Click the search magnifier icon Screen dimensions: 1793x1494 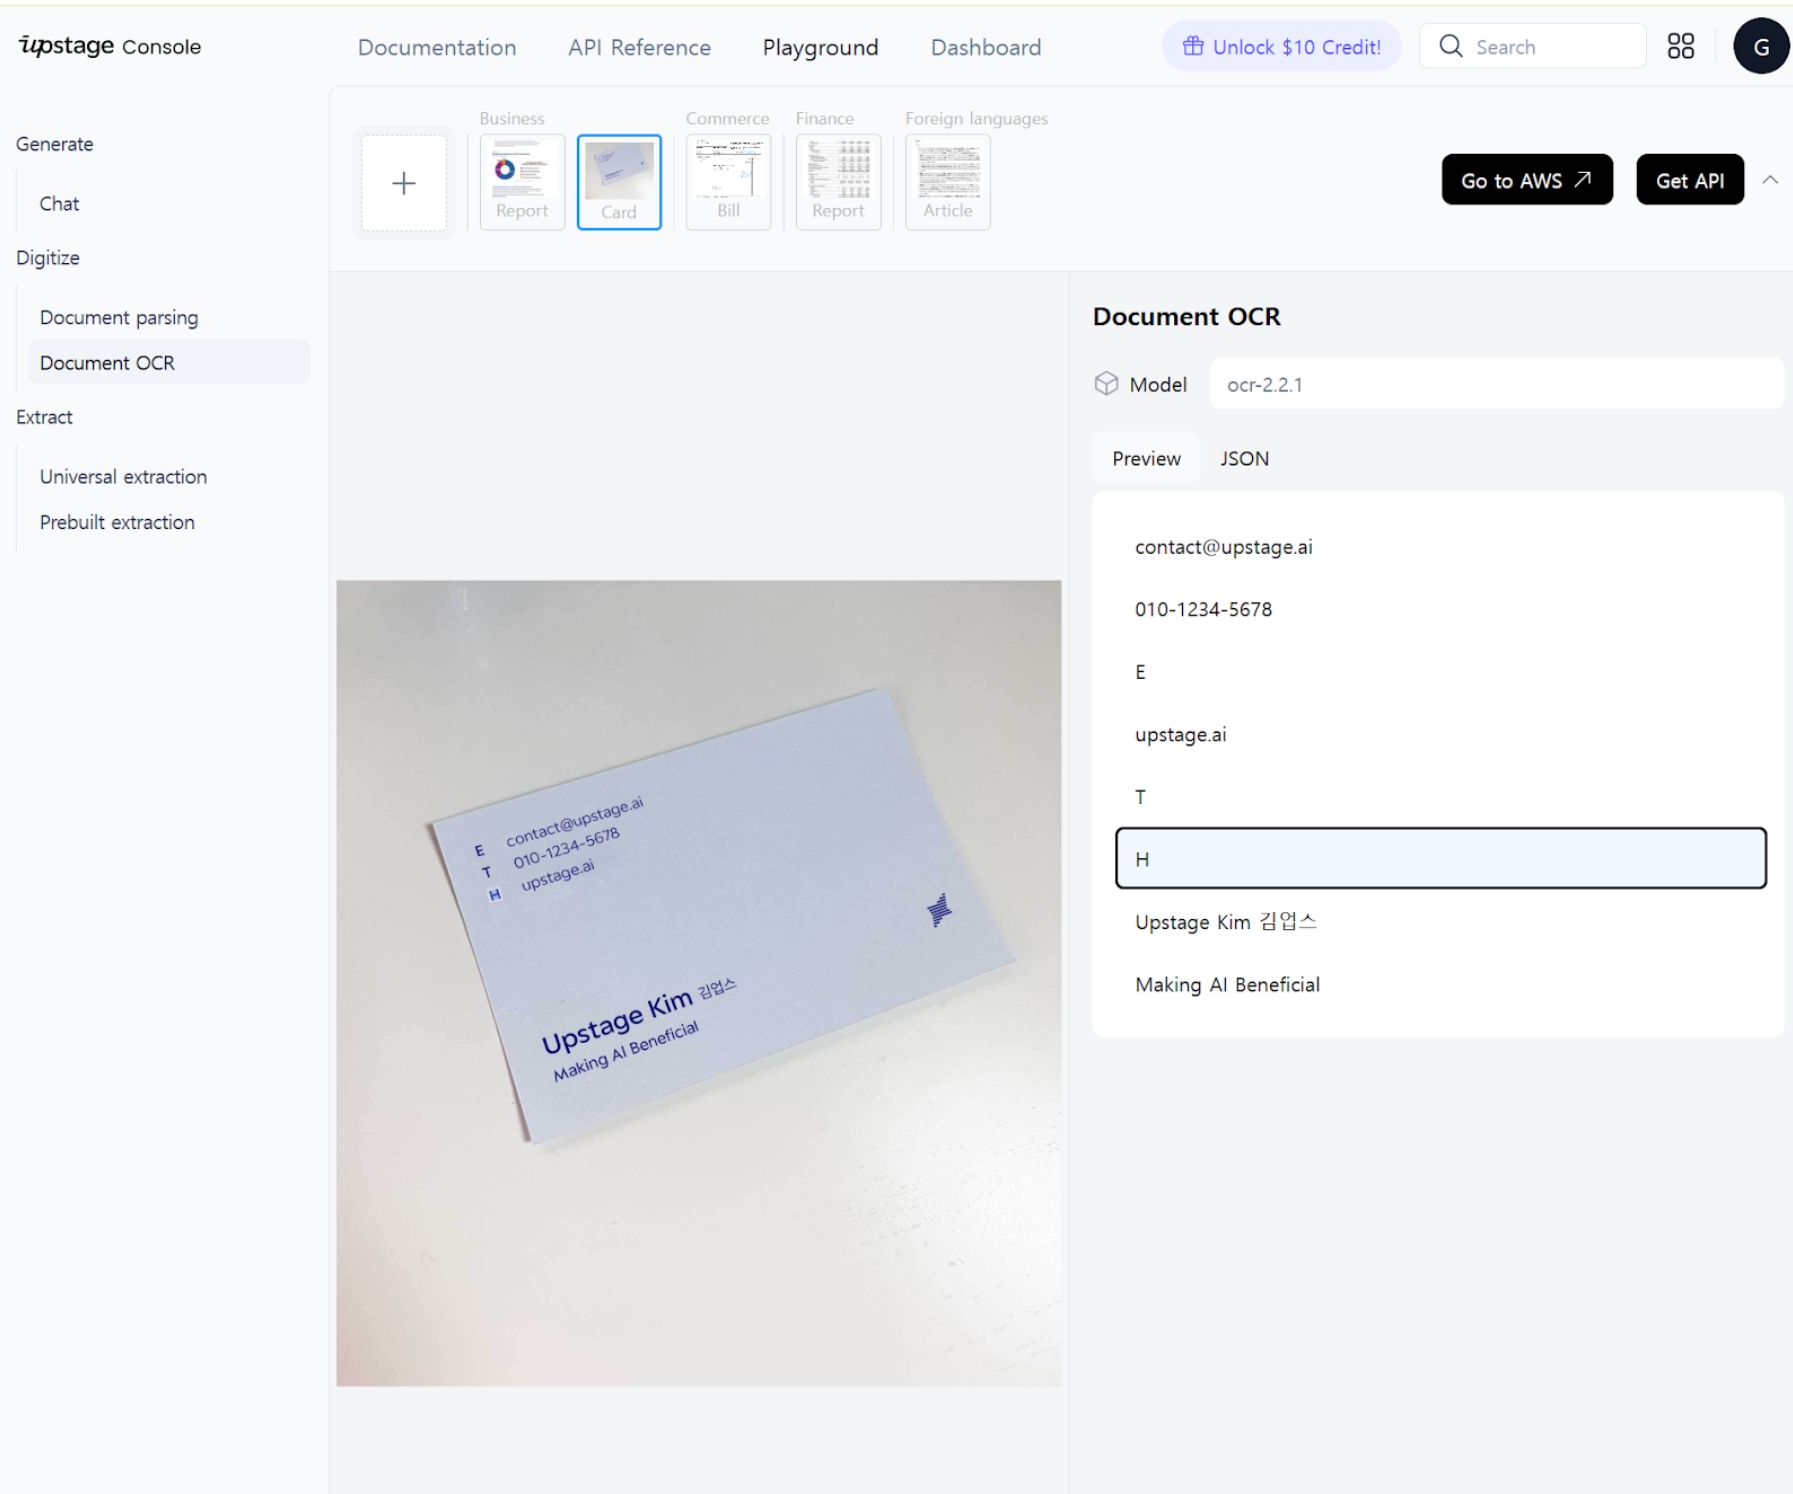click(x=1451, y=46)
